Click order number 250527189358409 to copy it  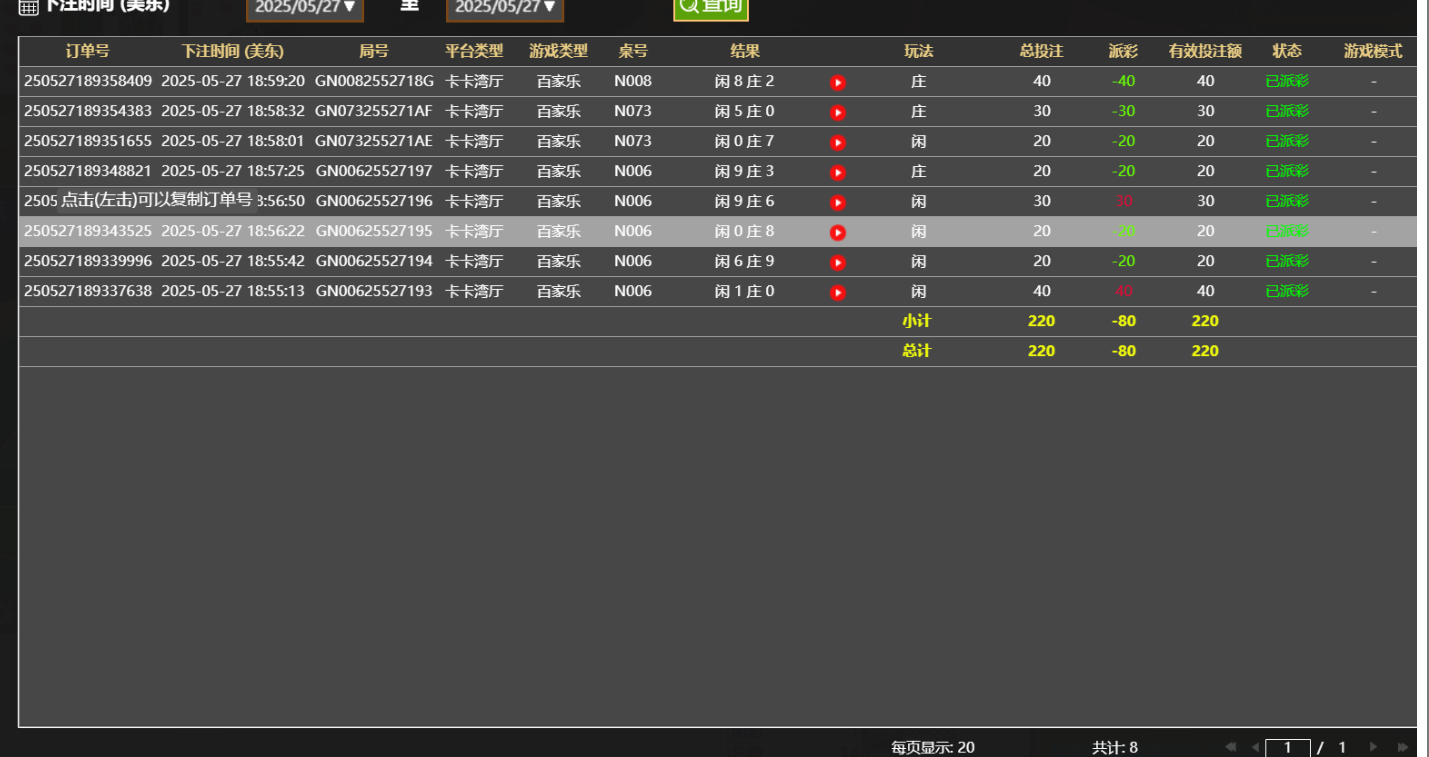coord(86,81)
